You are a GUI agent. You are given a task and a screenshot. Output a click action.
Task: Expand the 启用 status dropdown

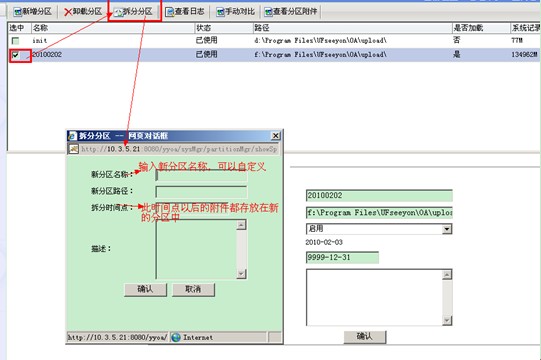click(x=447, y=229)
